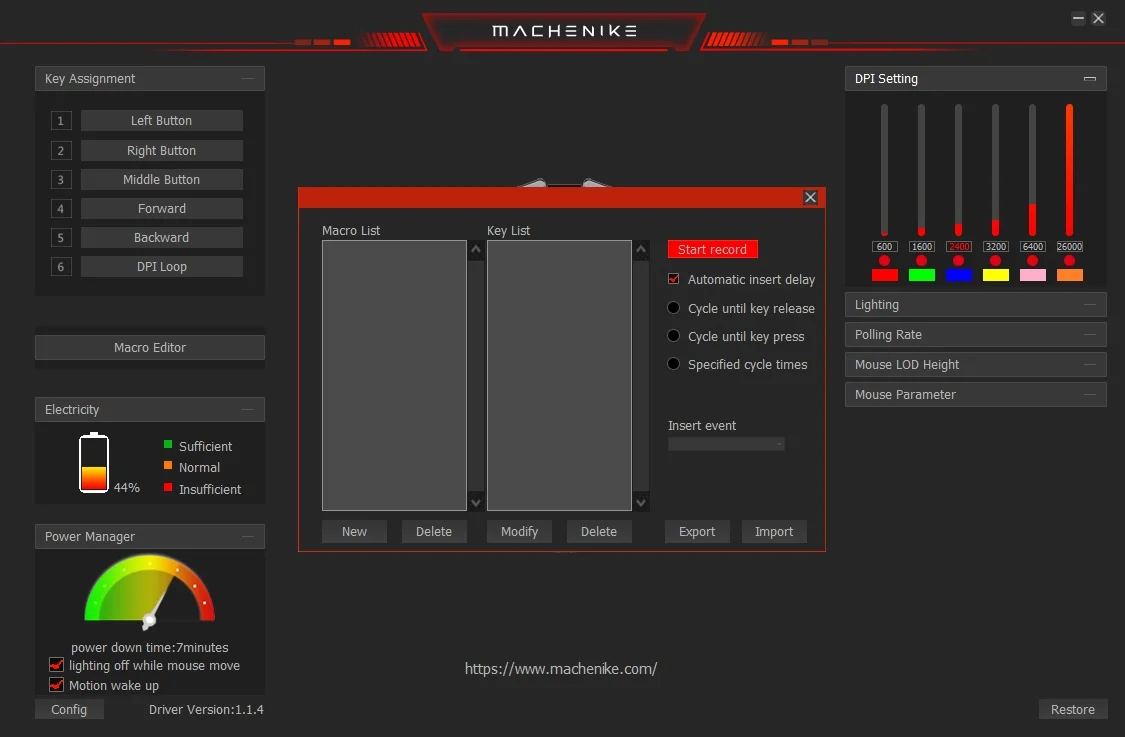The width and height of the screenshot is (1125, 737).
Task: Collapse the DPI Setting panel
Action: pyautogui.click(x=1089, y=79)
